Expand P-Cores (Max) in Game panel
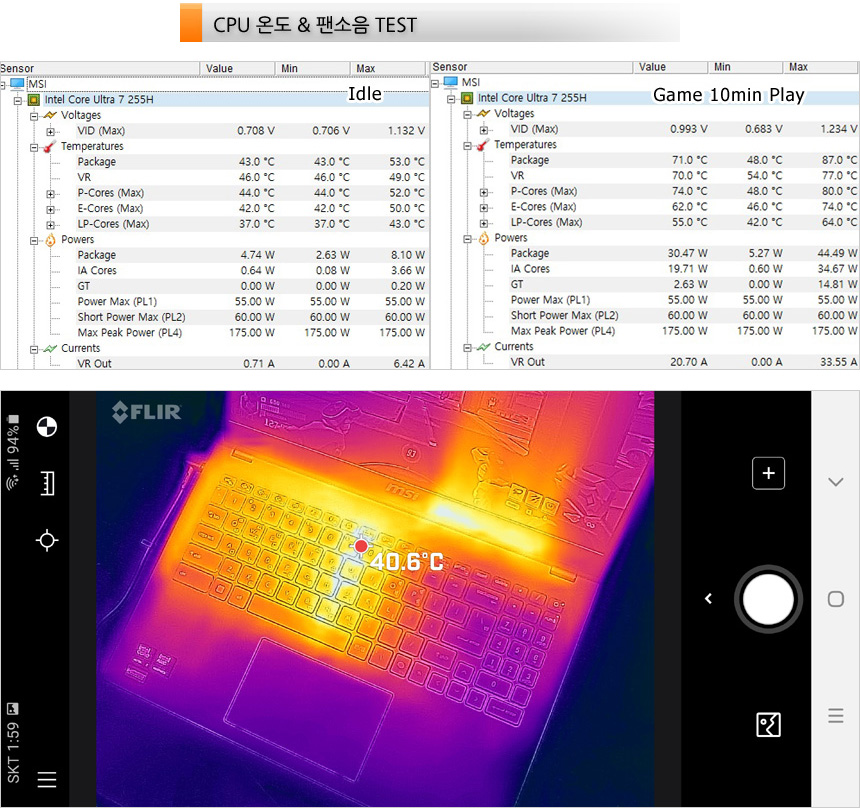The width and height of the screenshot is (860, 810). pyautogui.click(x=484, y=192)
